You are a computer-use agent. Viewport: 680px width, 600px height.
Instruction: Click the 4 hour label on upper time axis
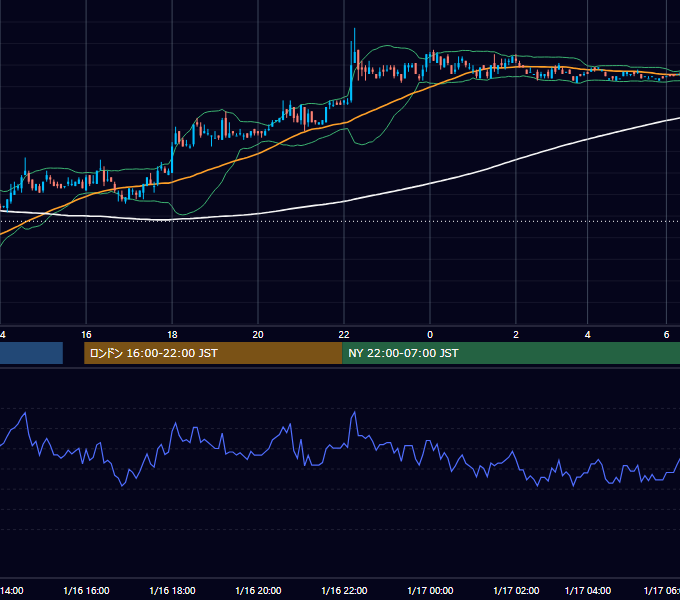(588, 335)
